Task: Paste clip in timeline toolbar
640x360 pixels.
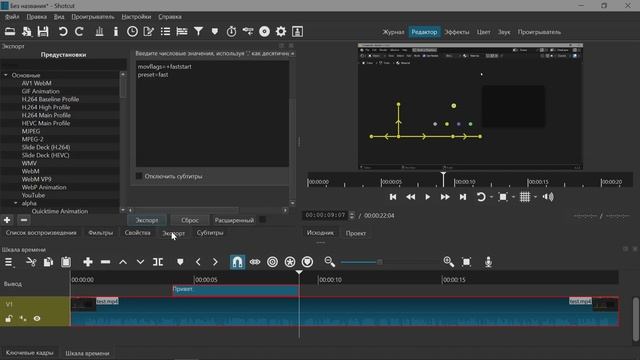Action: [x=66, y=262]
